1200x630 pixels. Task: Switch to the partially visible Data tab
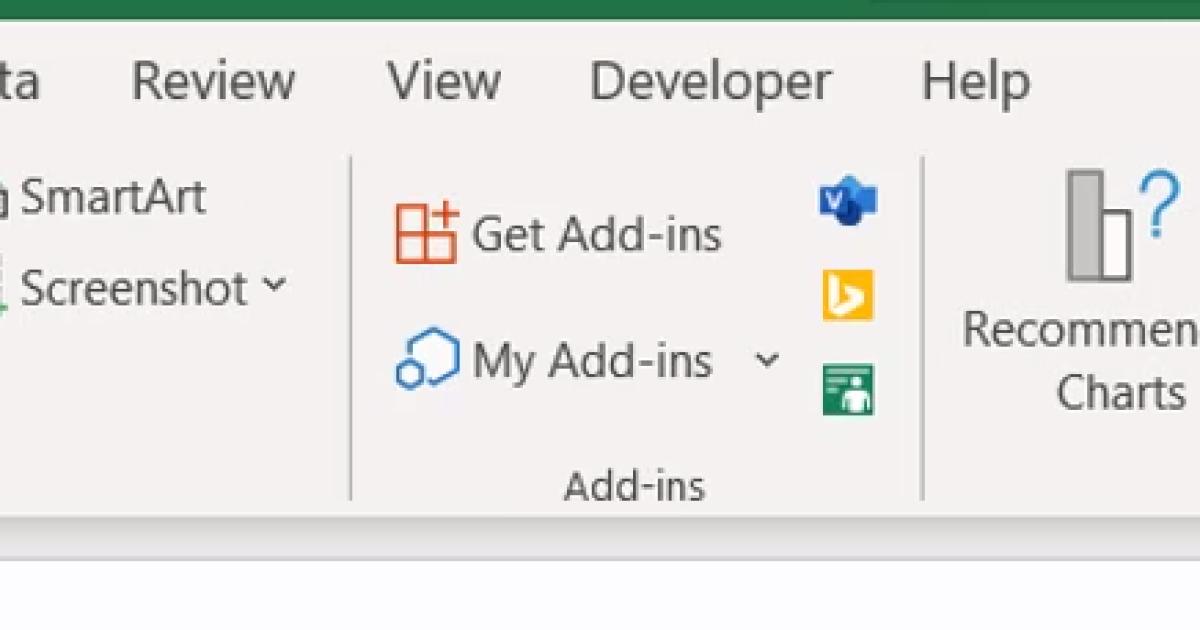click(18, 82)
